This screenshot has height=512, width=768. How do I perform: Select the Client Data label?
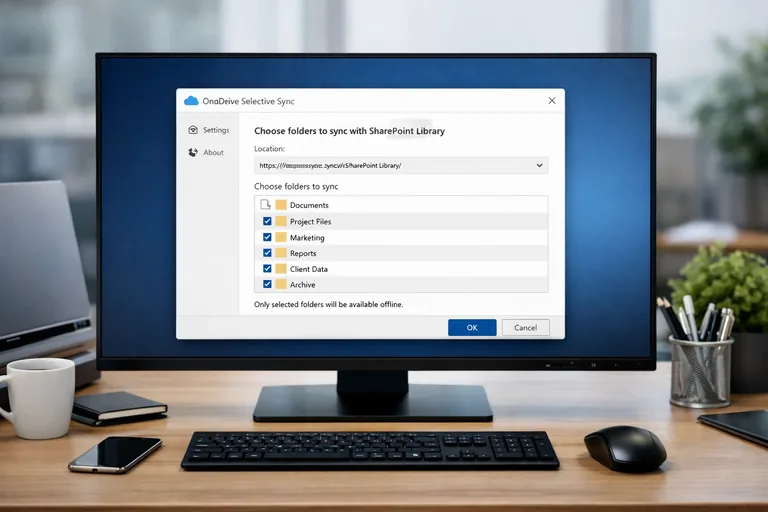coord(309,269)
